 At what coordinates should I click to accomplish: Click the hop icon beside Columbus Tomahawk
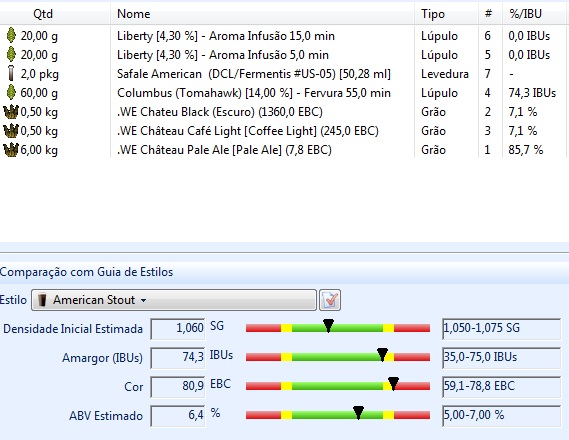pos(12,92)
